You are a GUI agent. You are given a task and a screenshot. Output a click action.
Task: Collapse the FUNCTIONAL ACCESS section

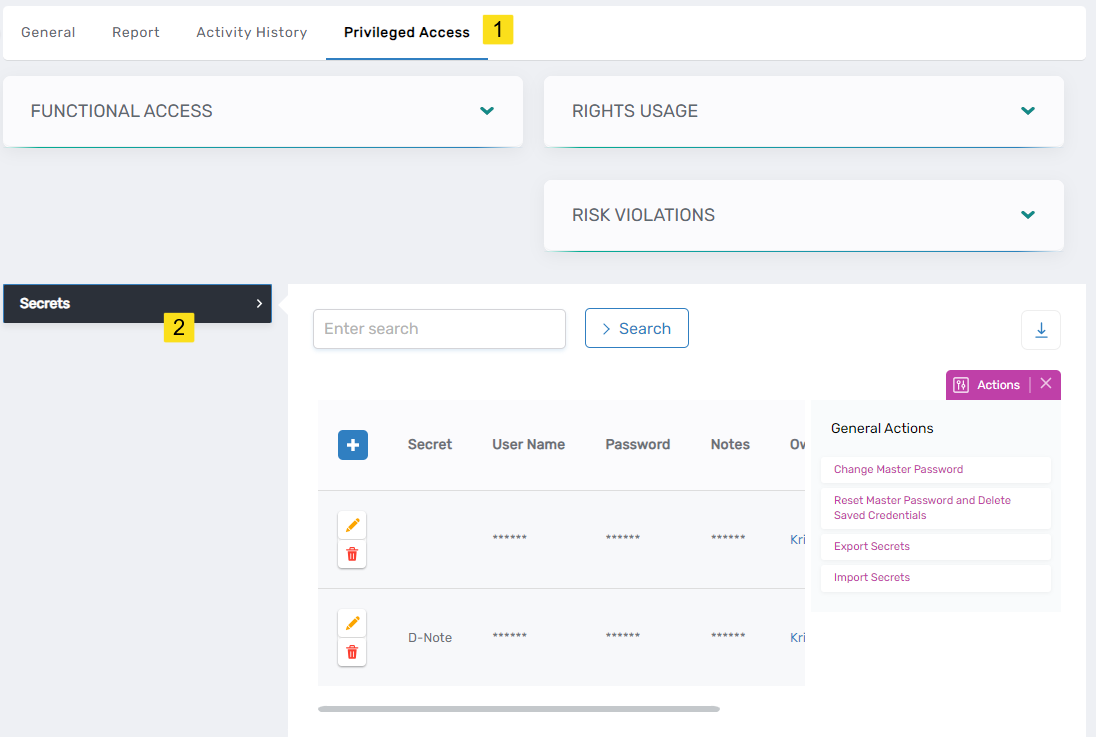pos(487,111)
